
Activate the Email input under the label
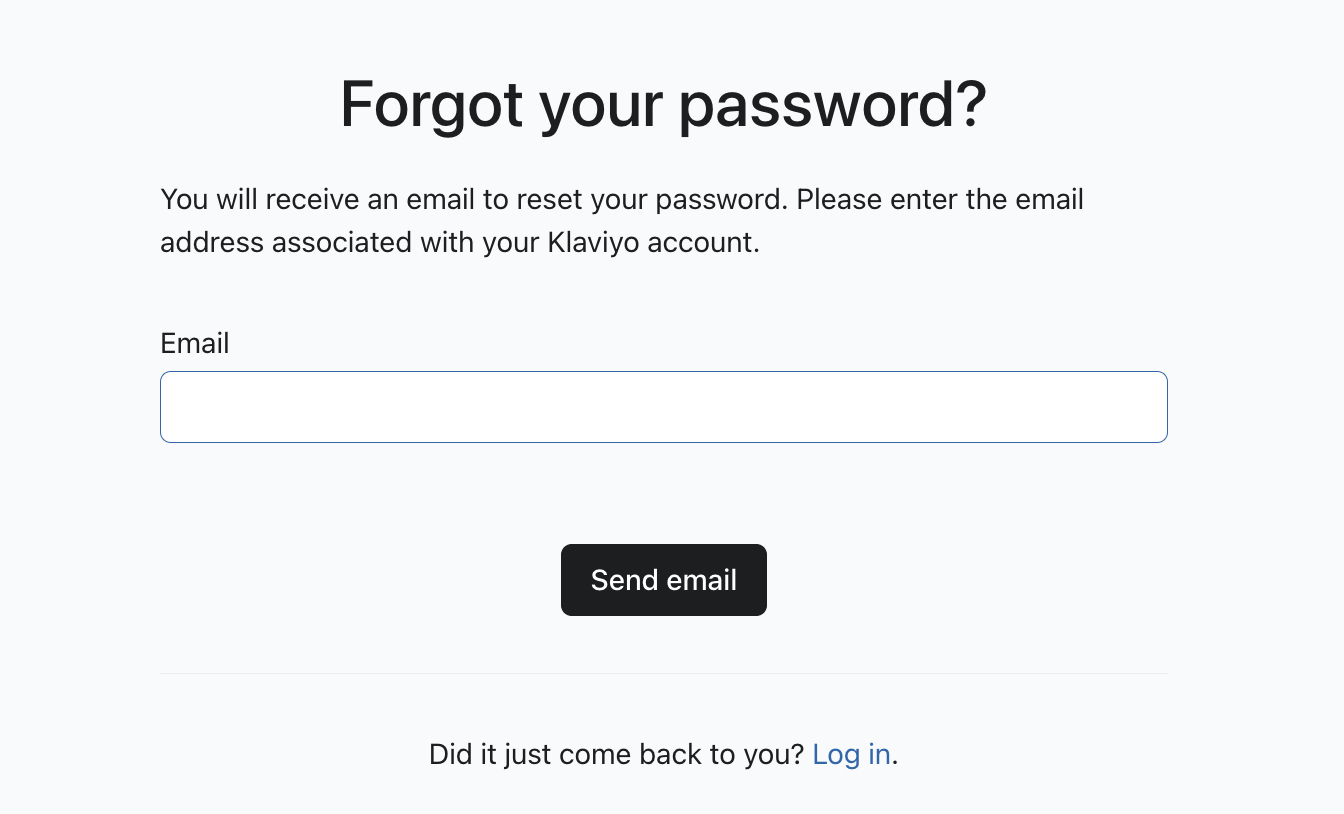[x=664, y=406]
